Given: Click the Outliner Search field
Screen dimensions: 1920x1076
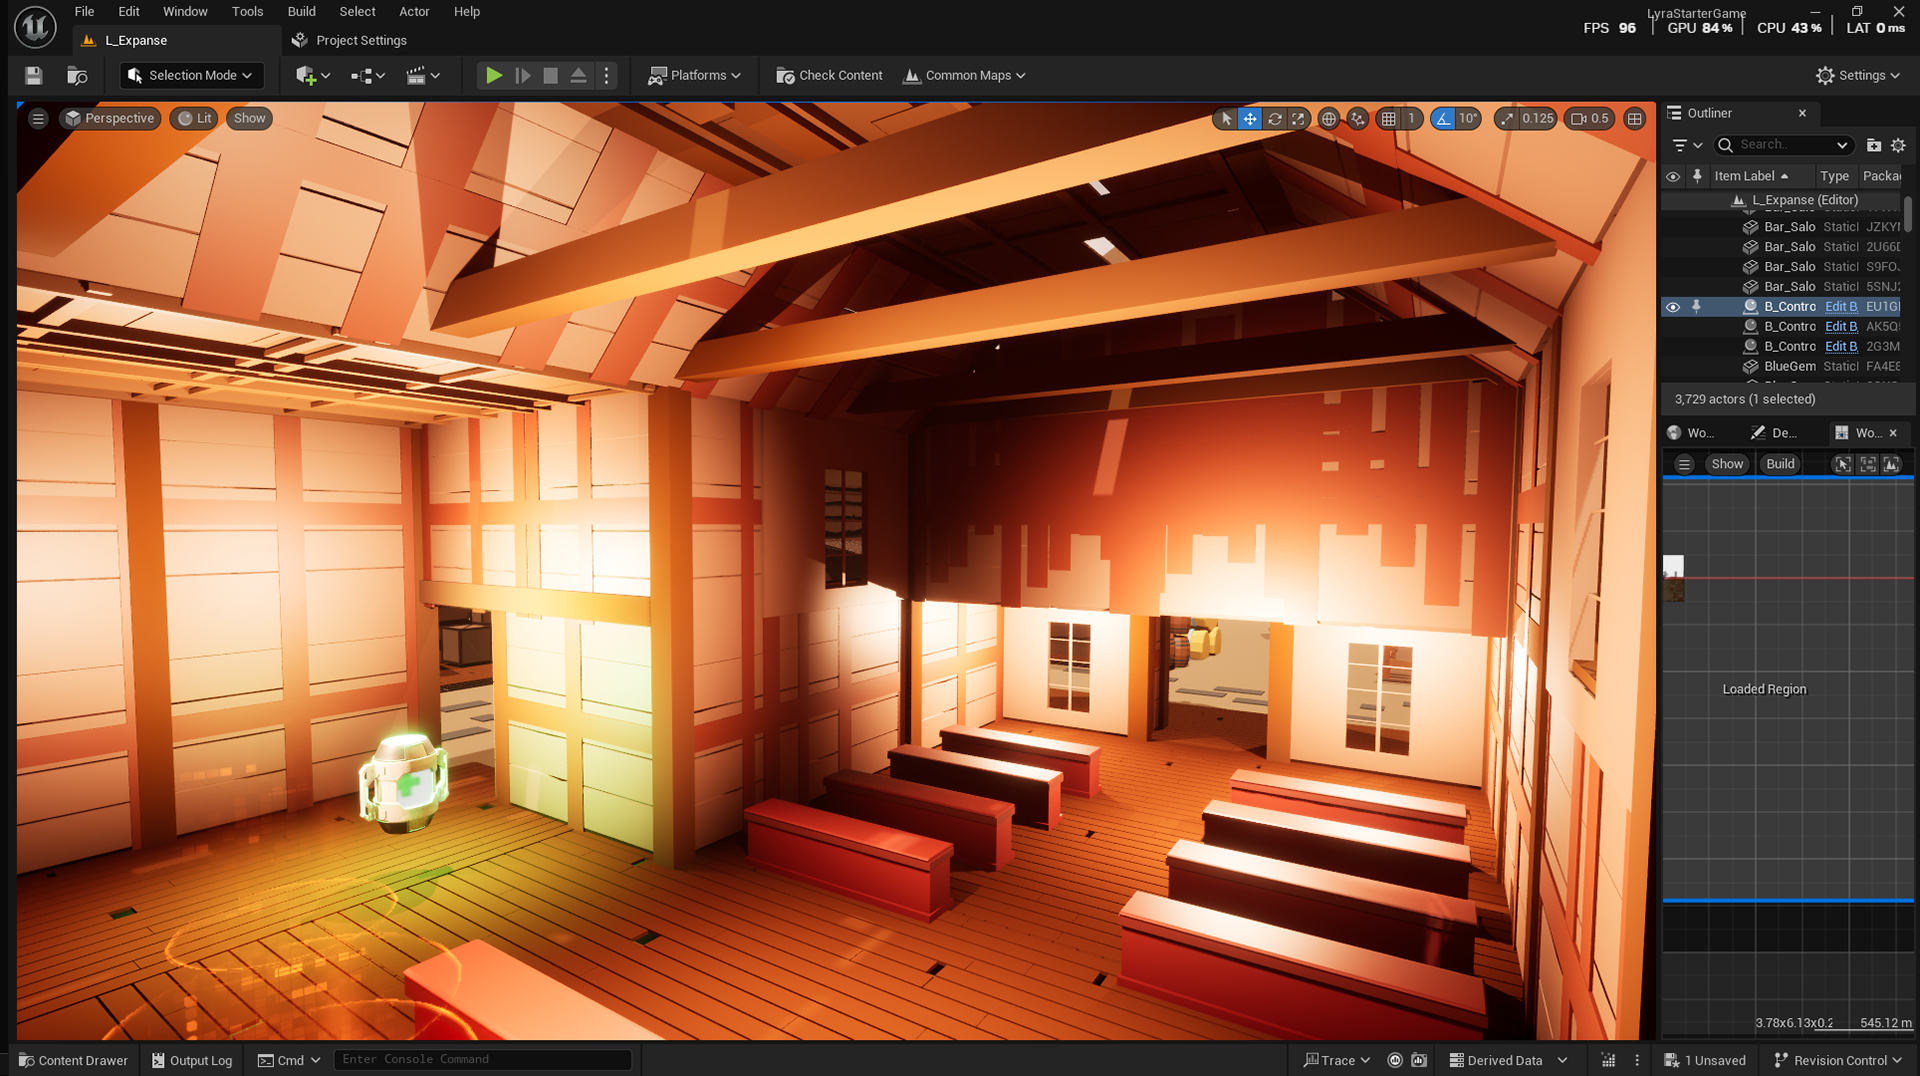Looking at the screenshot, I should pyautogui.click(x=1785, y=145).
